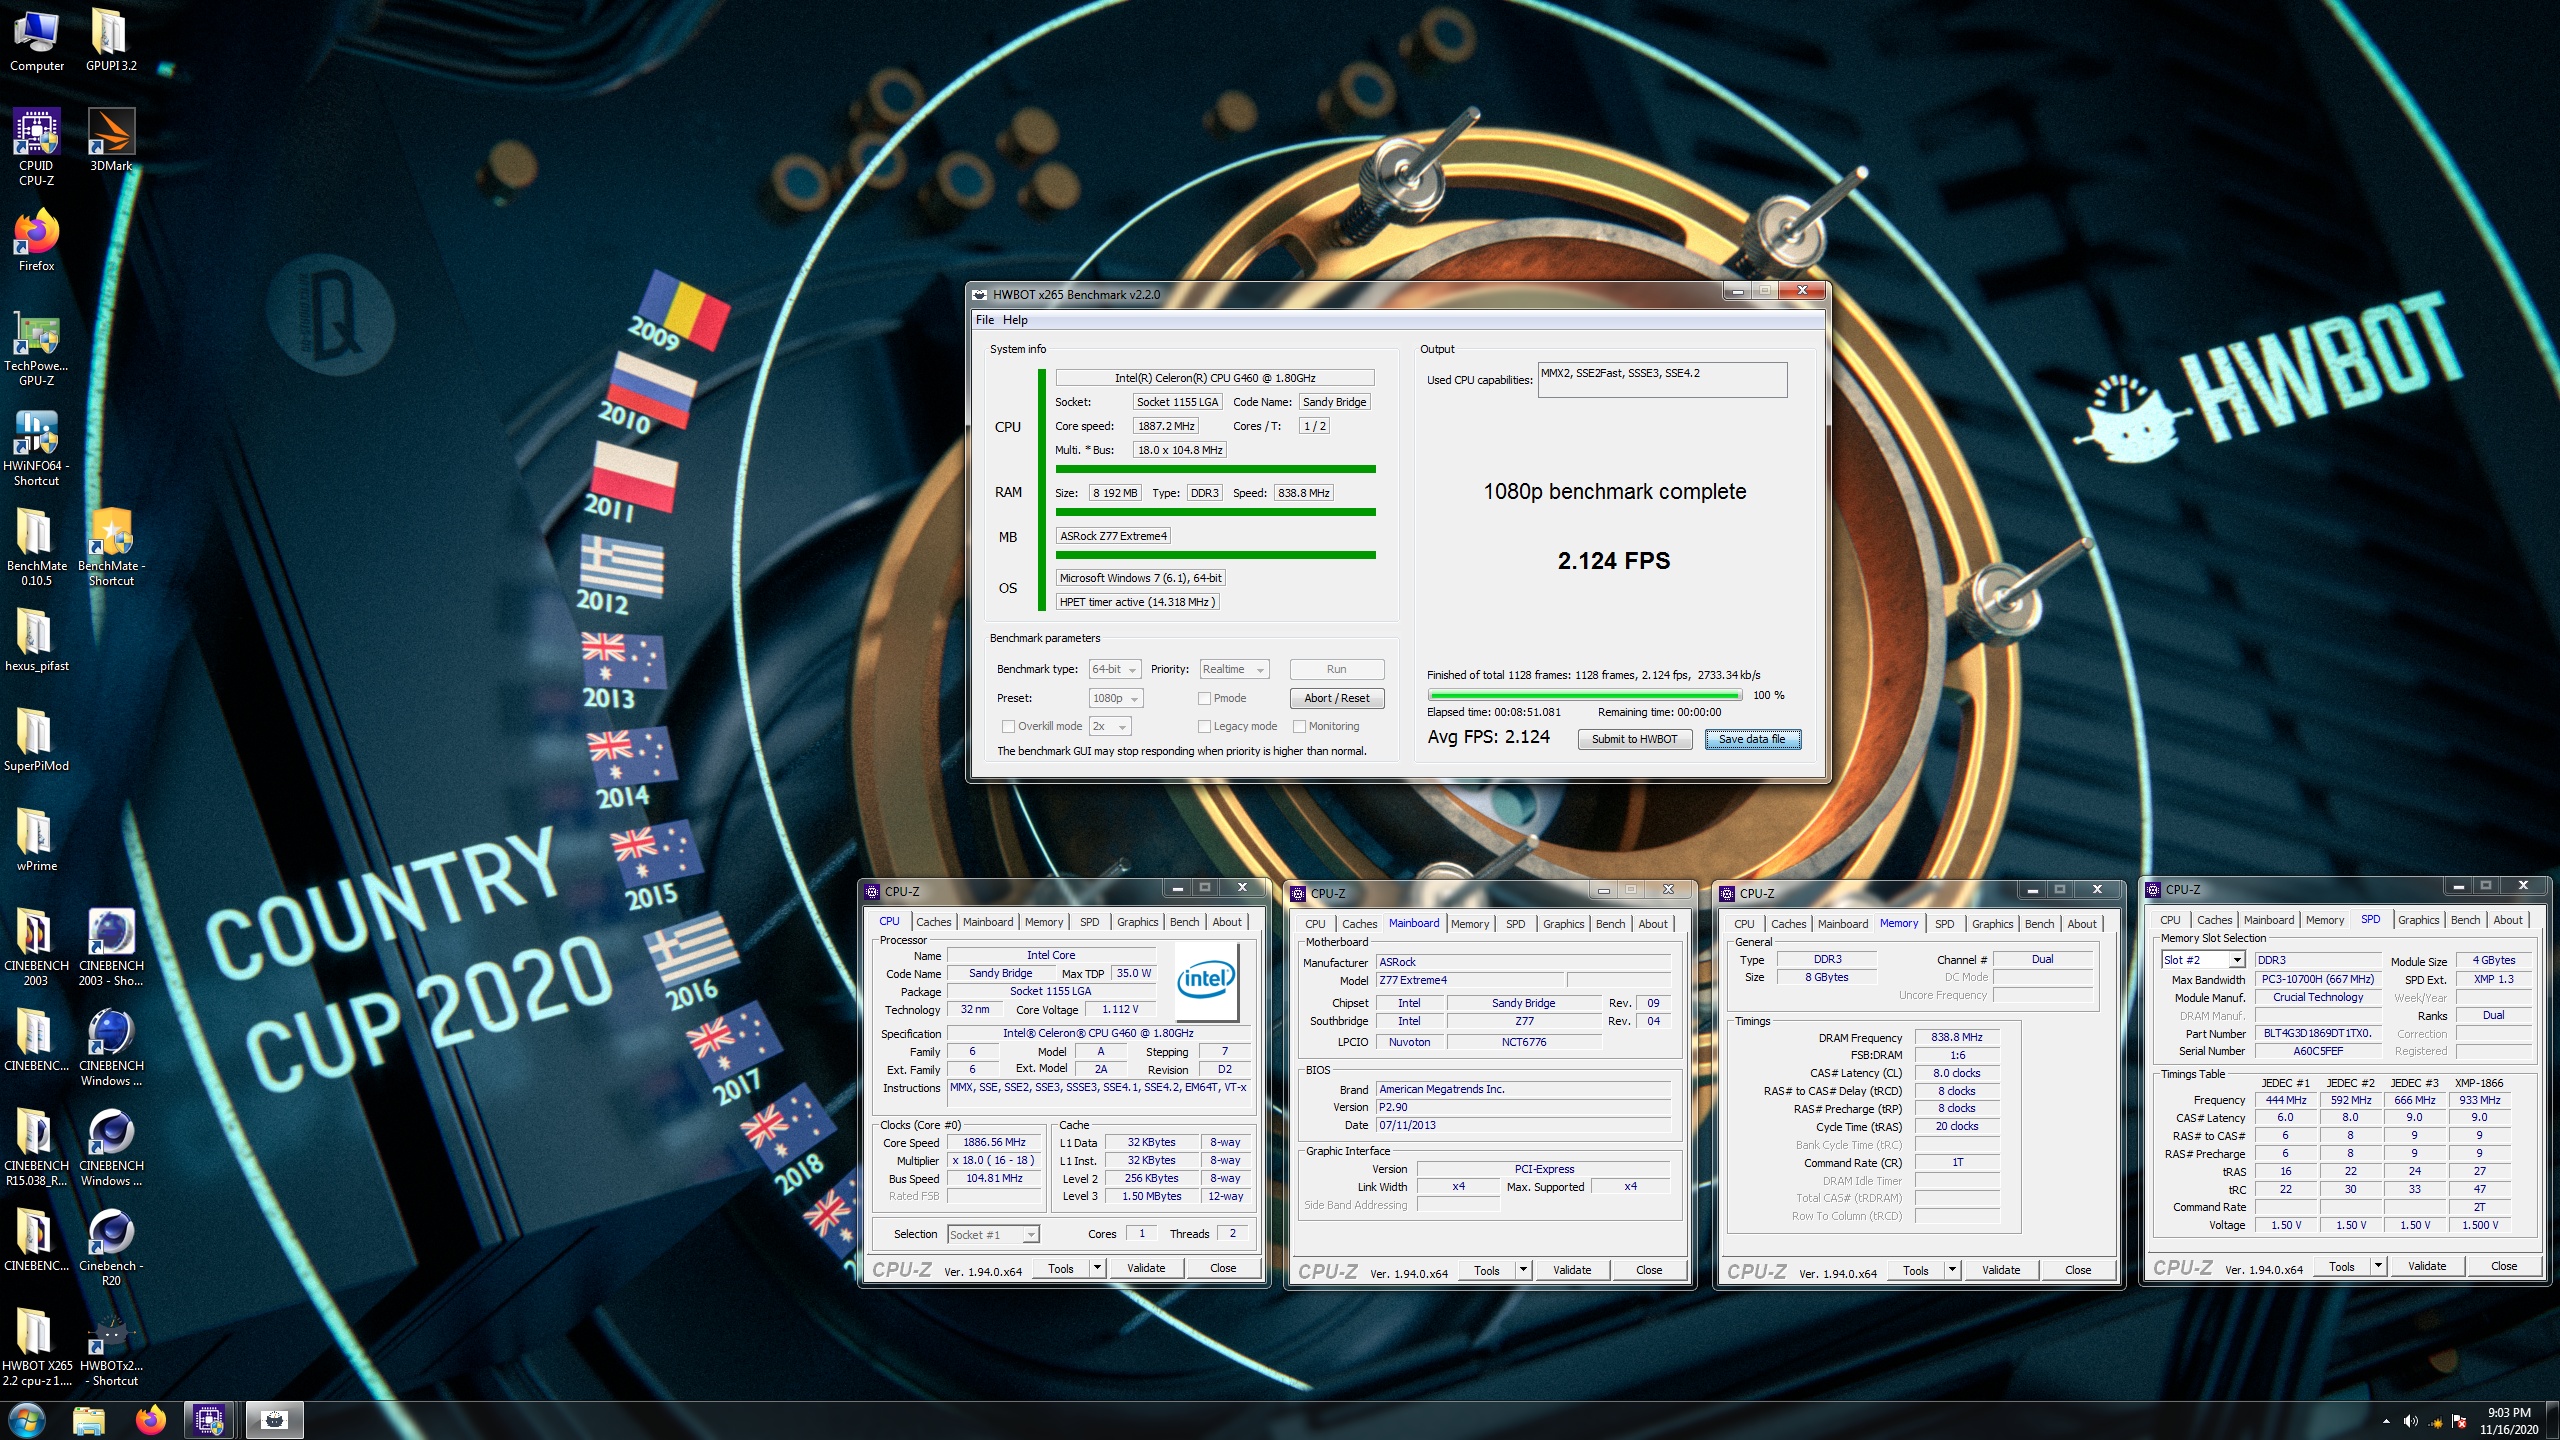The image size is (2560, 1440).
Task: Click the Save data file button
Action: (1752, 739)
